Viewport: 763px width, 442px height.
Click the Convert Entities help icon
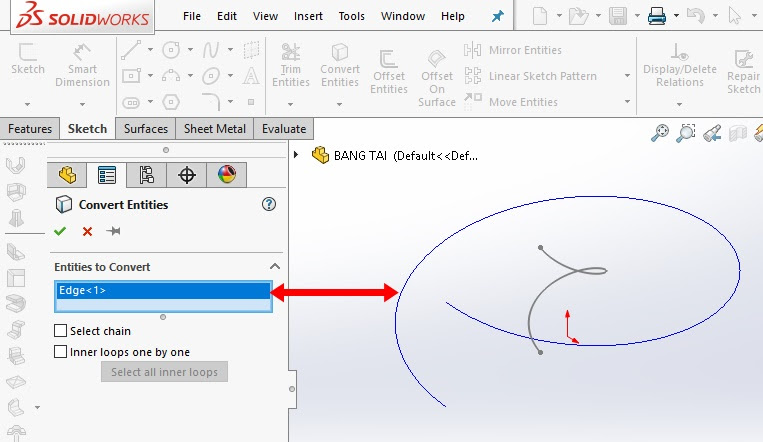click(269, 204)
